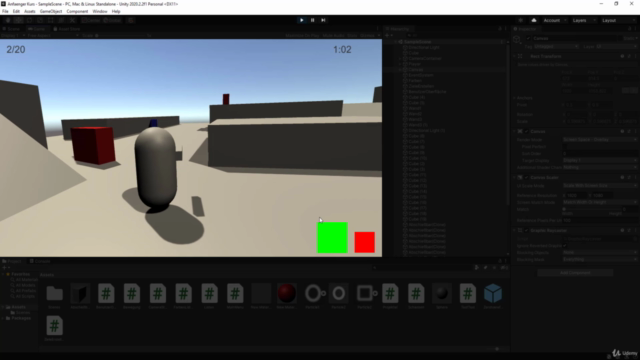This screenshot has height=360, width=640.
Task: Open the Gizmos dropdown
Action: pyautogui.click(x=369, y=36)
